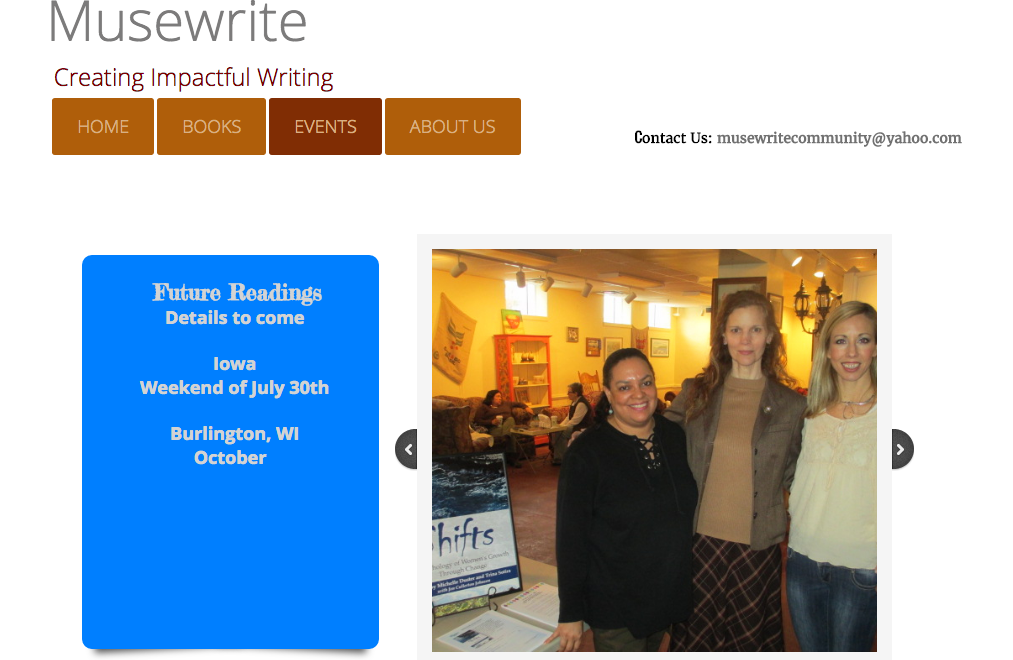This screenshot has width=1013, height=660.
Task: Click the Details to come text
Action: (235, 318)
